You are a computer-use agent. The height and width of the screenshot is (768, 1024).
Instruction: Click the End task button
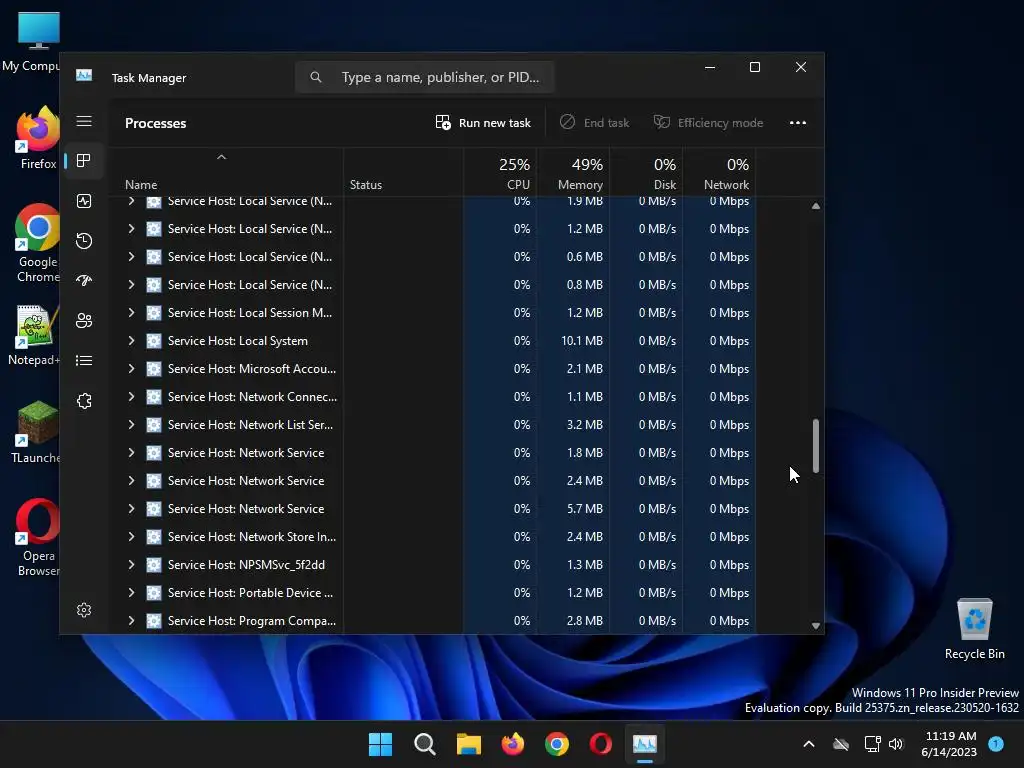click(x=594, y=123)
